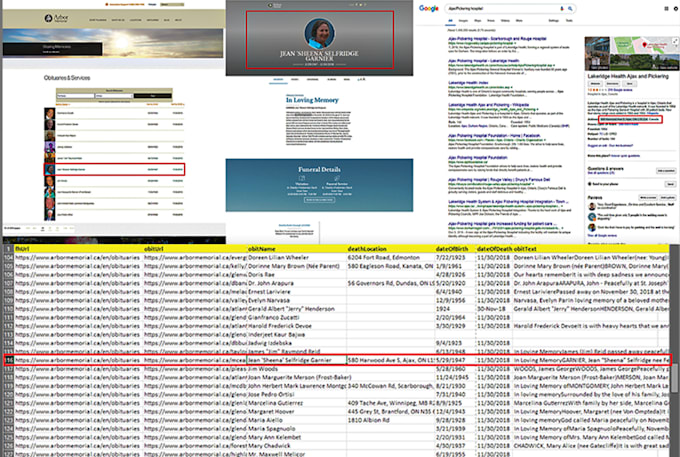Image resolution: width=680 pixels, height=457 pixels.
Task: Click the obitName column header
Action: coord(297,249)
